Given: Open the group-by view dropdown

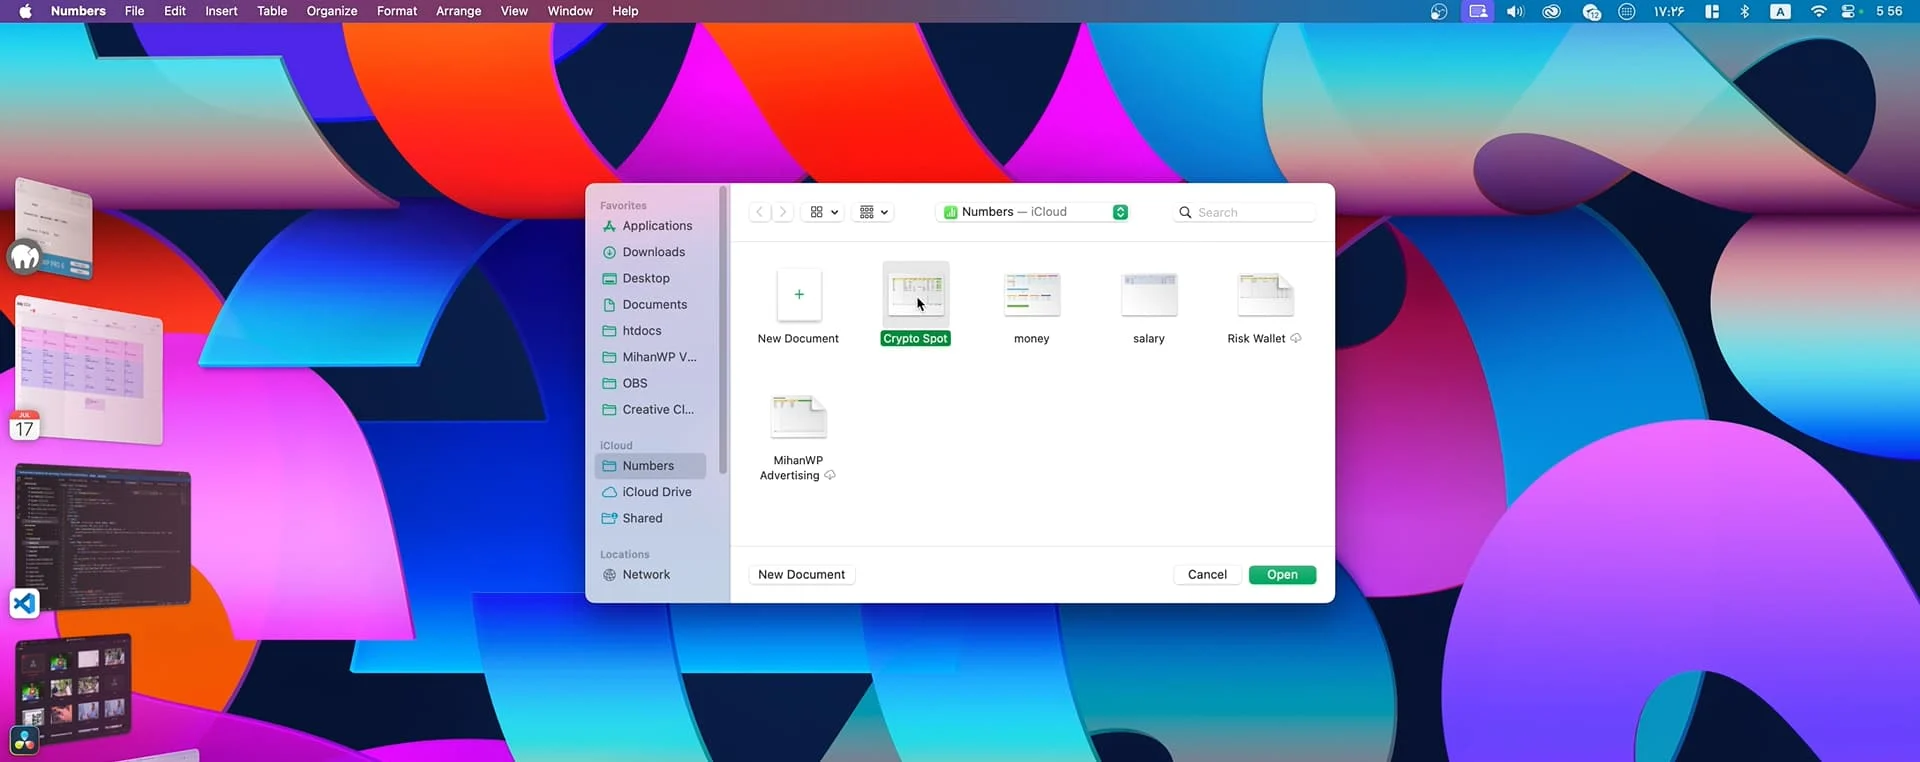Looking at the screenshot, I should [873, 212].
